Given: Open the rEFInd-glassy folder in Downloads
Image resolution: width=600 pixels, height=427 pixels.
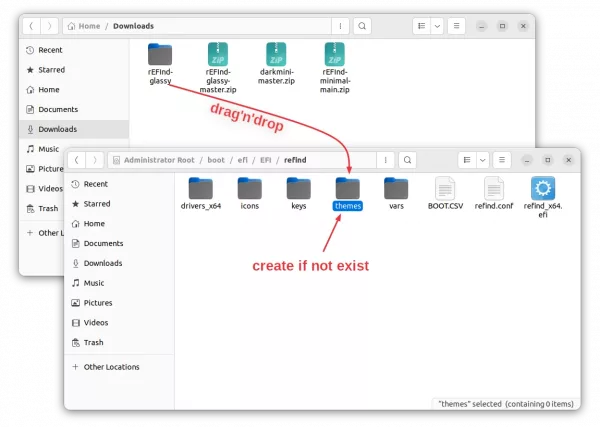Looking at the screenshot, I should [x=160, y=55].
